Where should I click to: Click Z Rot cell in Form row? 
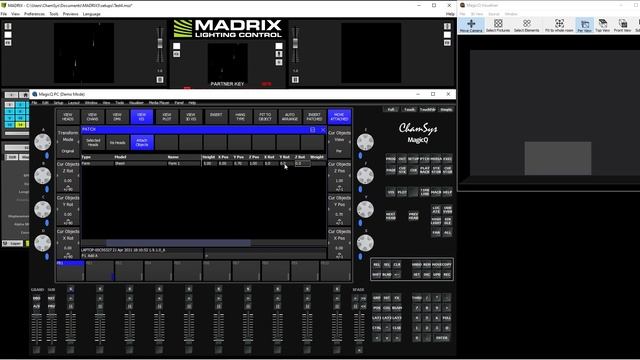point(302,163)
